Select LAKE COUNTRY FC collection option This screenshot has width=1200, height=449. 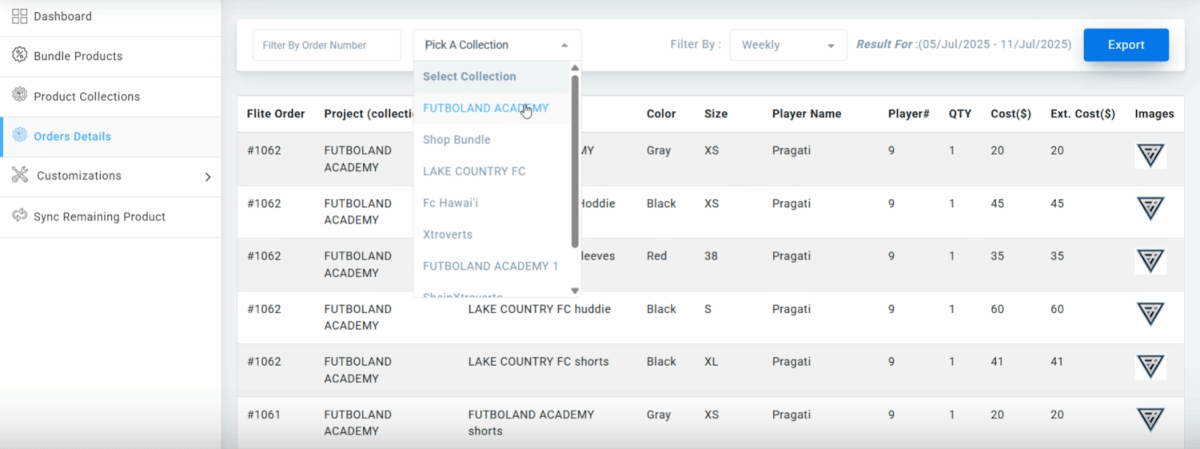474,171
